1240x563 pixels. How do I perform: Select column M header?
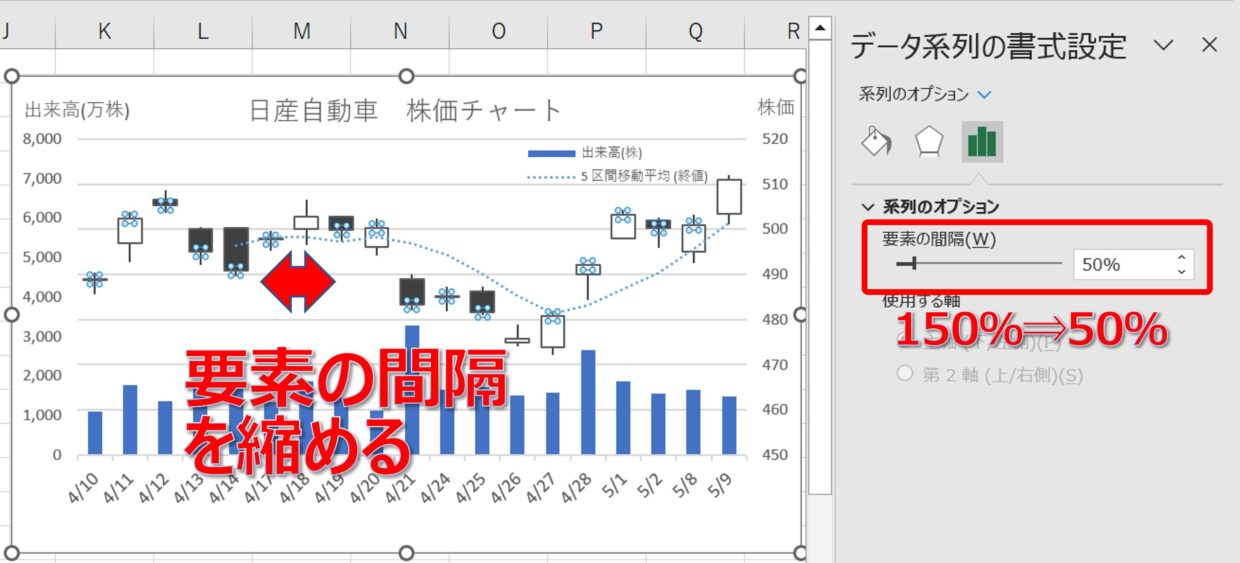coord(302,32)
